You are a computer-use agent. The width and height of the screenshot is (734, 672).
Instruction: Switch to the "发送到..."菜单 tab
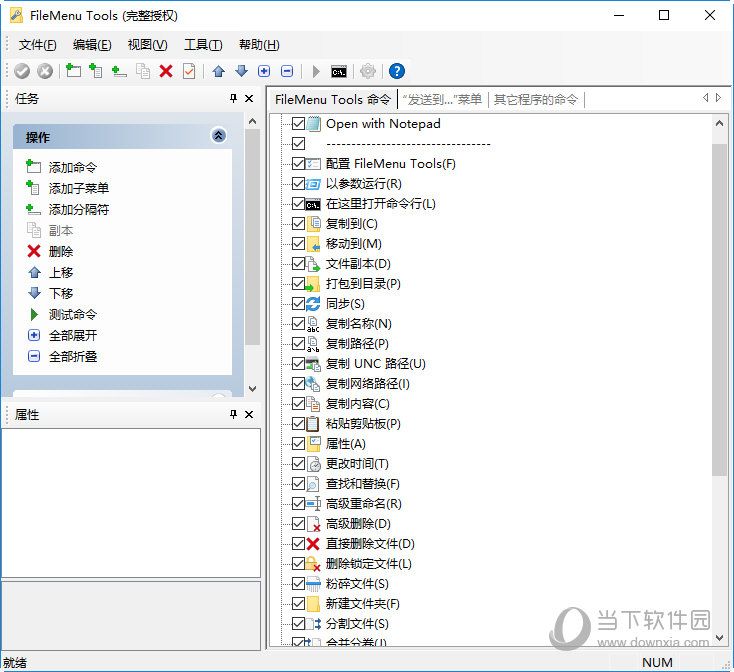tap(442, 99)
